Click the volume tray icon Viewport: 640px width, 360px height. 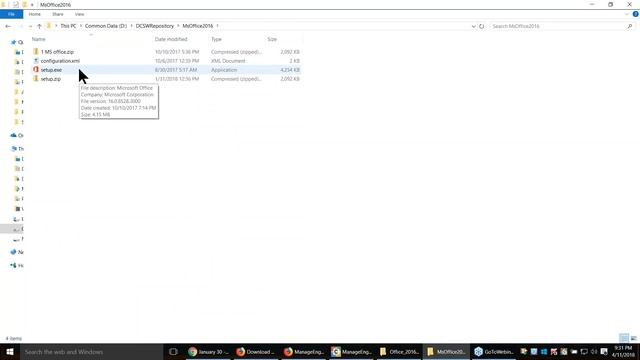(x=594, y=352)
